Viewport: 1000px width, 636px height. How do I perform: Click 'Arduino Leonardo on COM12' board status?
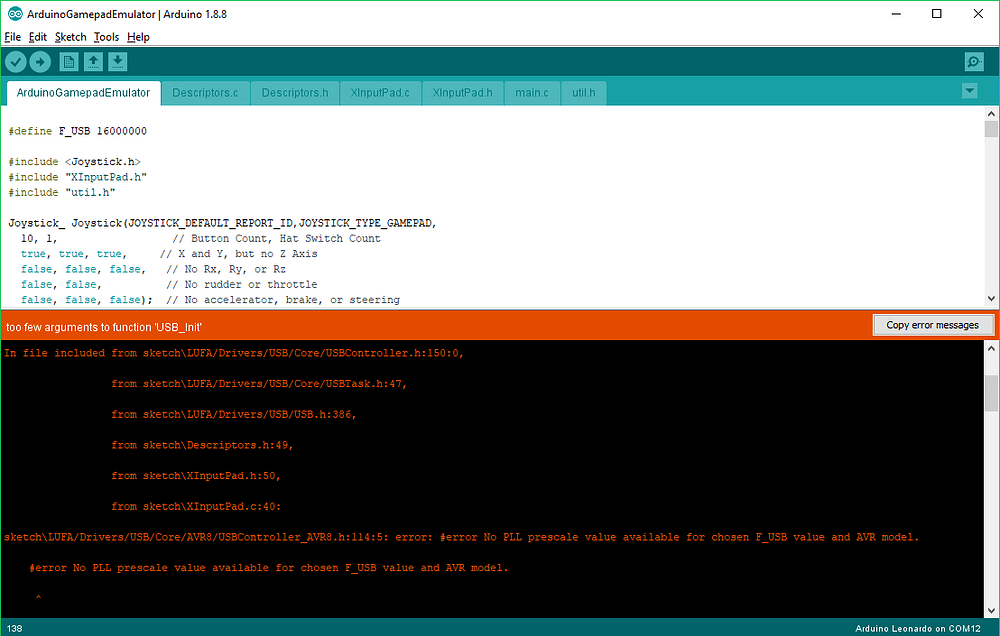918,628
